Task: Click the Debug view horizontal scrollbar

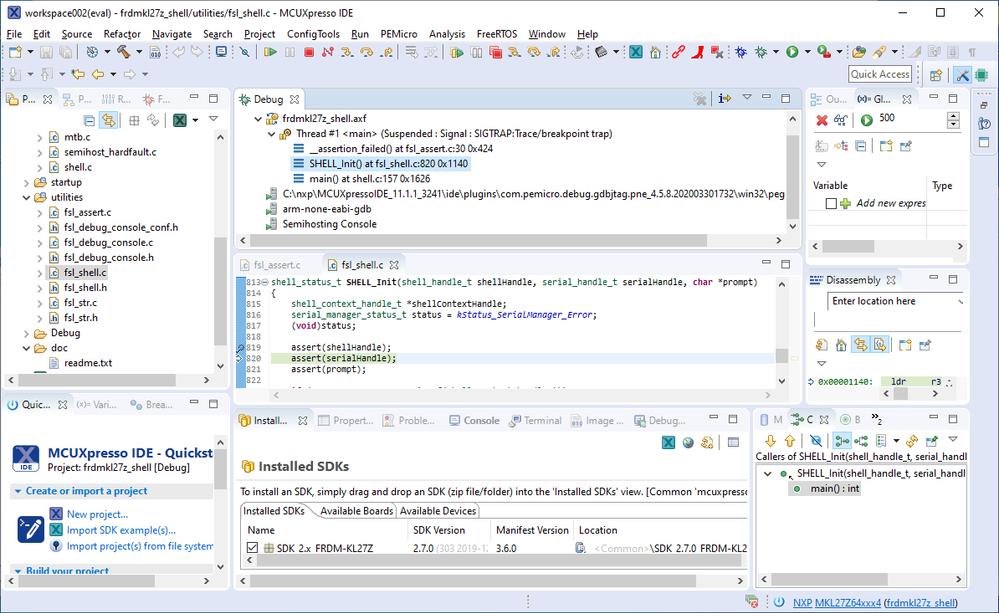Action: pyautogui.click(x=478, y=241)
